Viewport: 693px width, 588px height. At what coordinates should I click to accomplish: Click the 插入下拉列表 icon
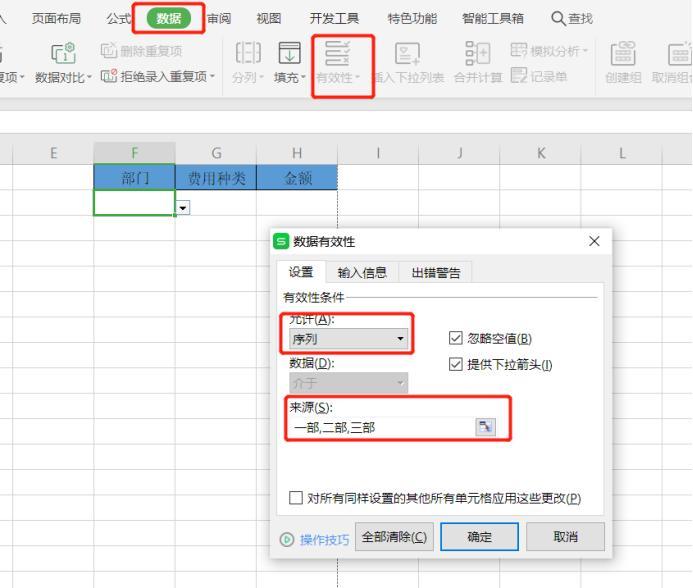[407, 53]
